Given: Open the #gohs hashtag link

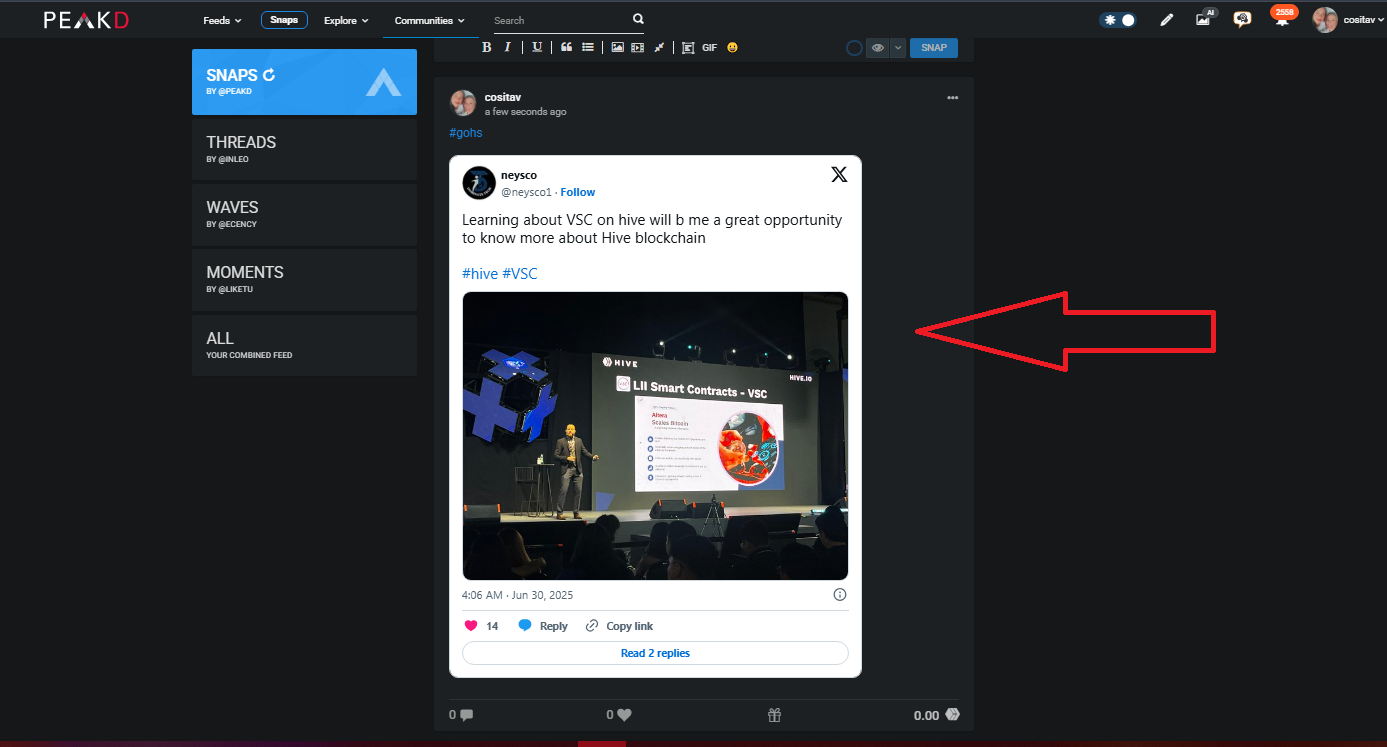Looking at the screenshot, I should coord(466,132).
